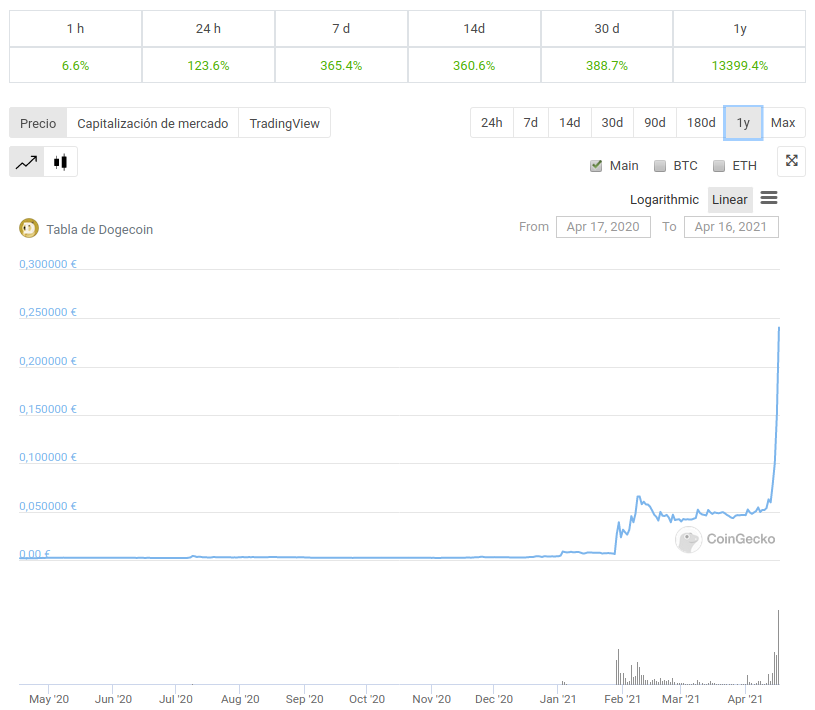Viewport: 815px width, 710px height.
Task: Select the 1y chart range
Action: [x=743, y=123]
